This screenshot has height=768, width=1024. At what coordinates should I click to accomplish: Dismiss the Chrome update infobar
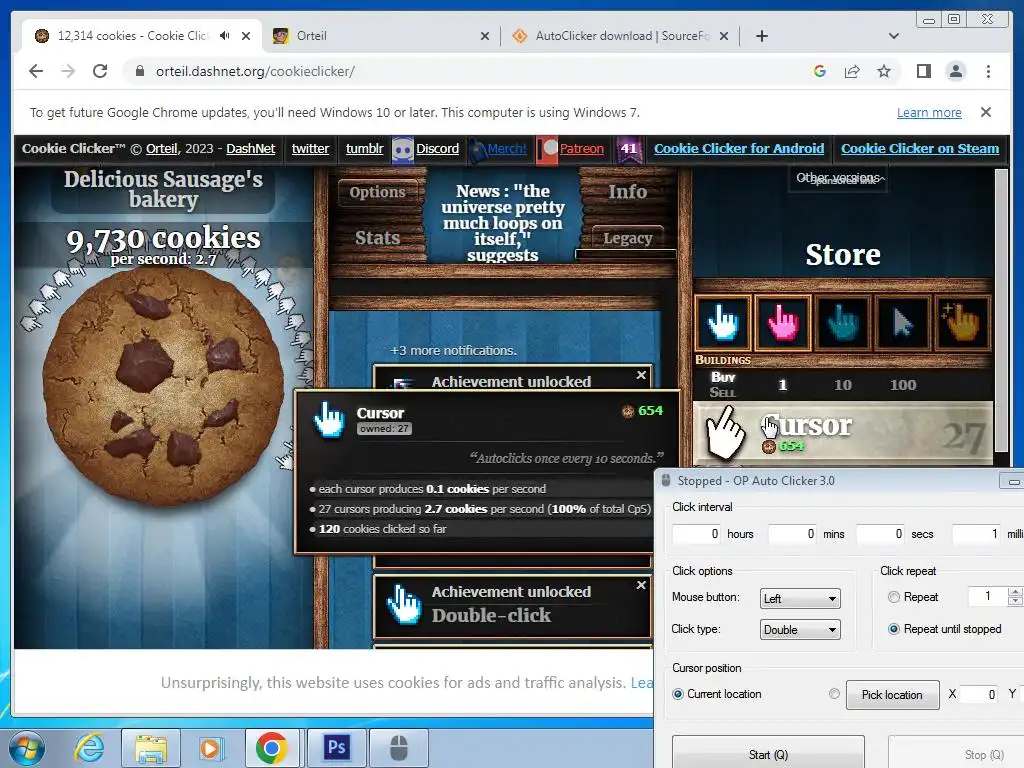pyautogui.click(x=985, y=112)
